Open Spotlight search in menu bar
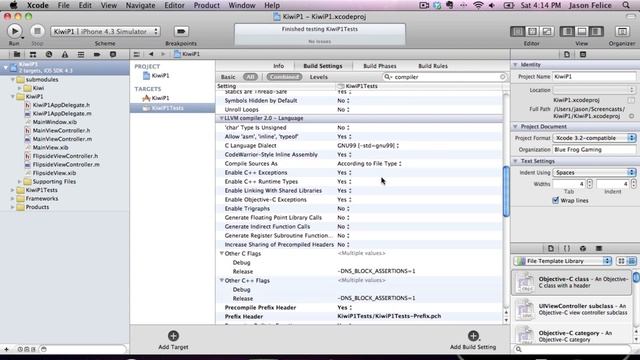 [x=626, y=5]
